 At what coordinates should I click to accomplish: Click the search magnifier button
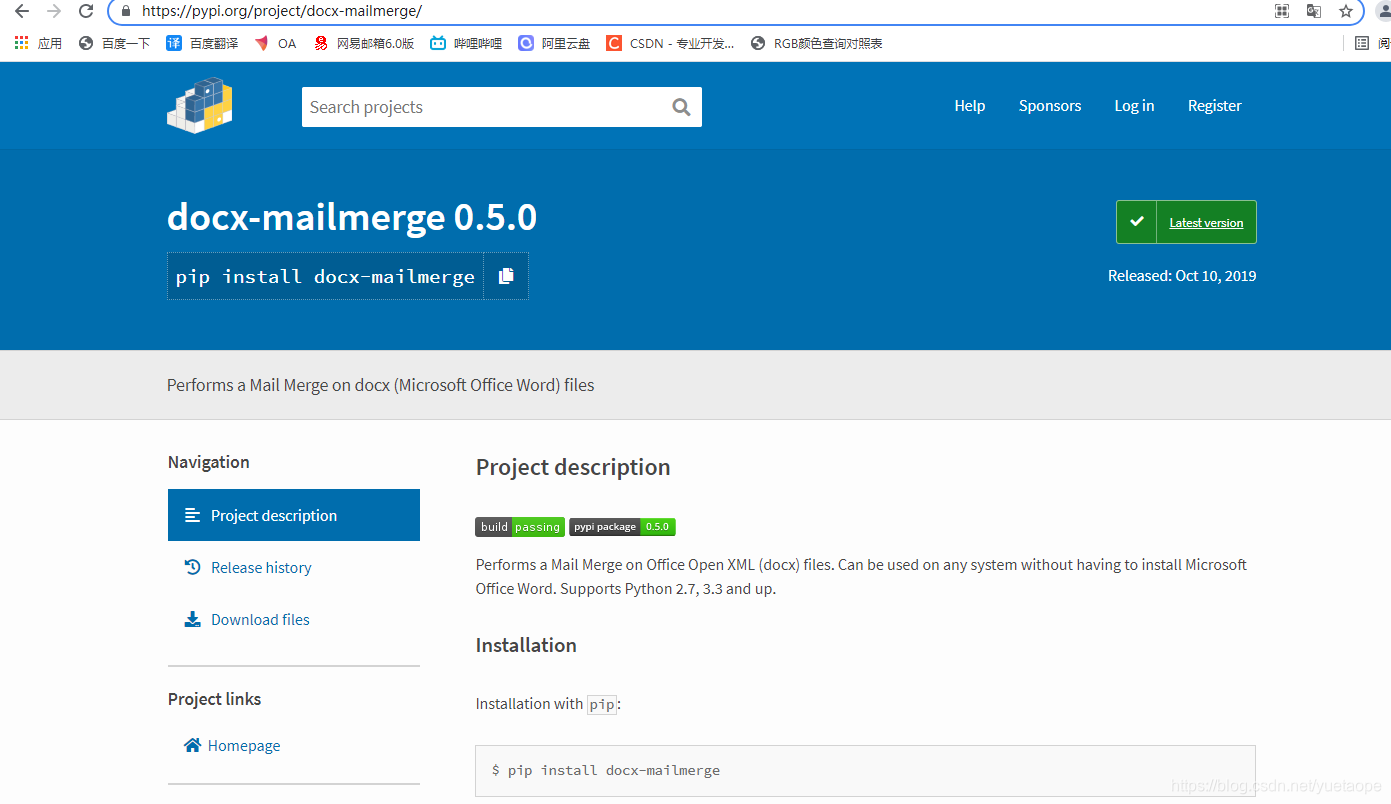pos(682,107)
